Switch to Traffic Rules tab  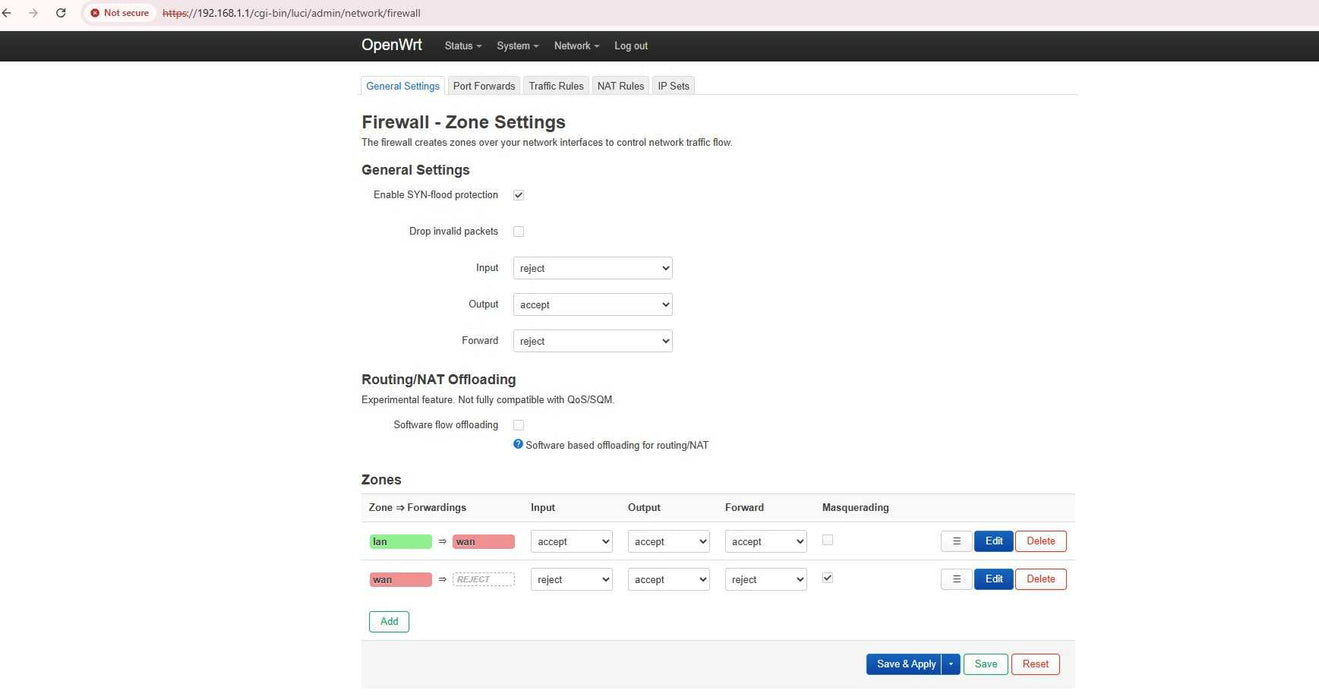click(x=556, y=86)
